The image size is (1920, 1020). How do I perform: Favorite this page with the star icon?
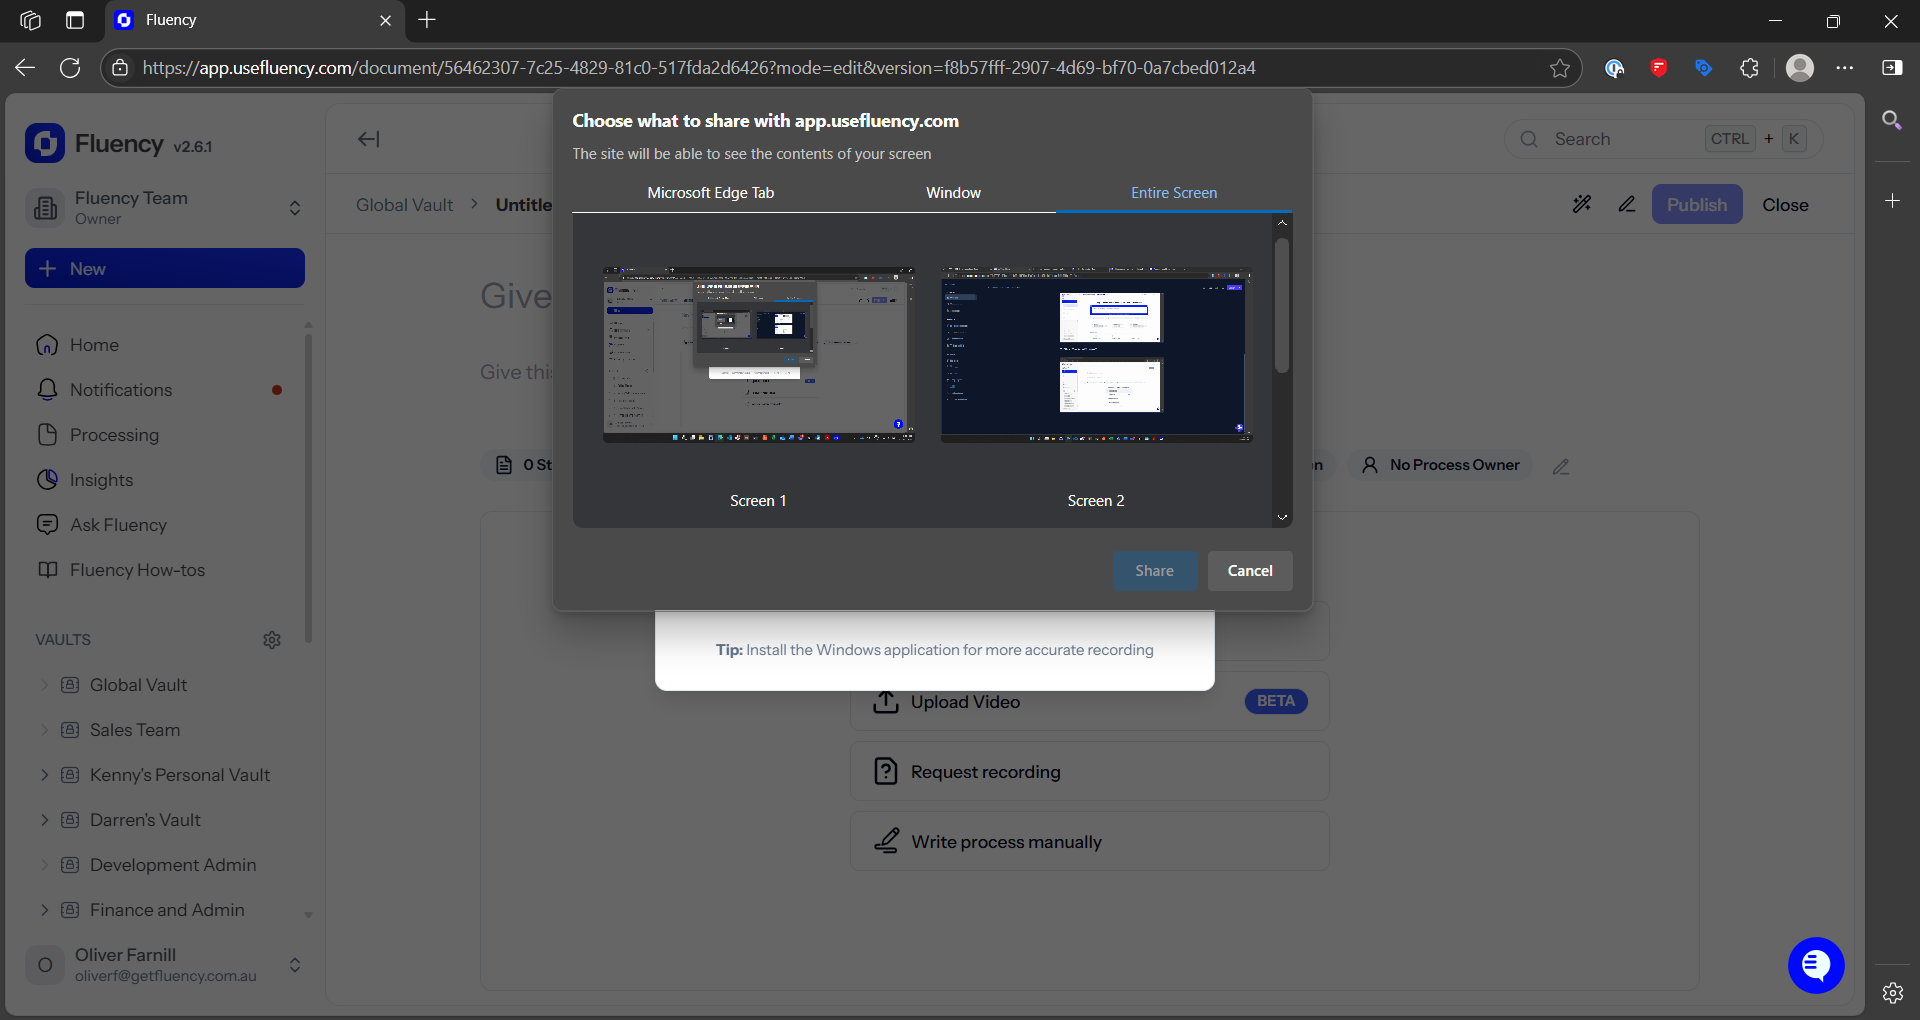(1560, 68)
